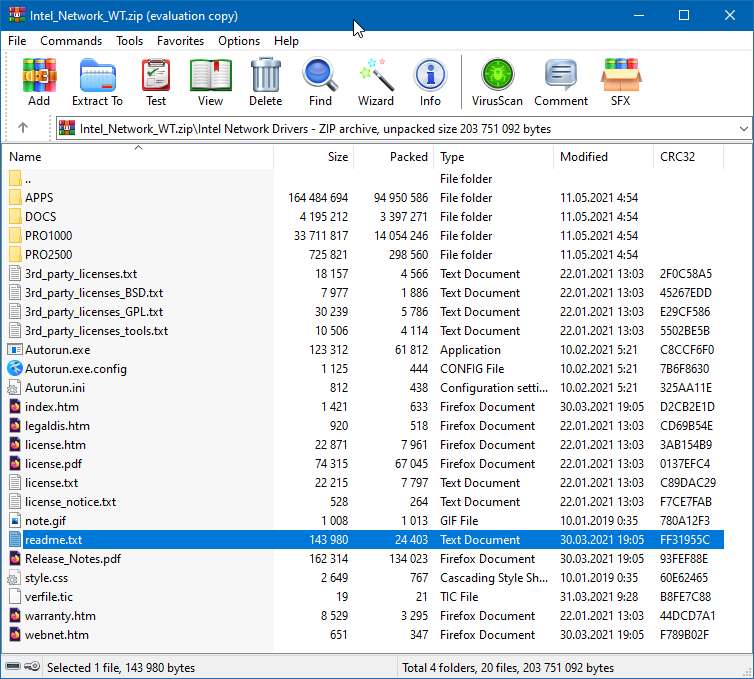
Task: Open the Find magnifier tool
Action: click(320, 82)
